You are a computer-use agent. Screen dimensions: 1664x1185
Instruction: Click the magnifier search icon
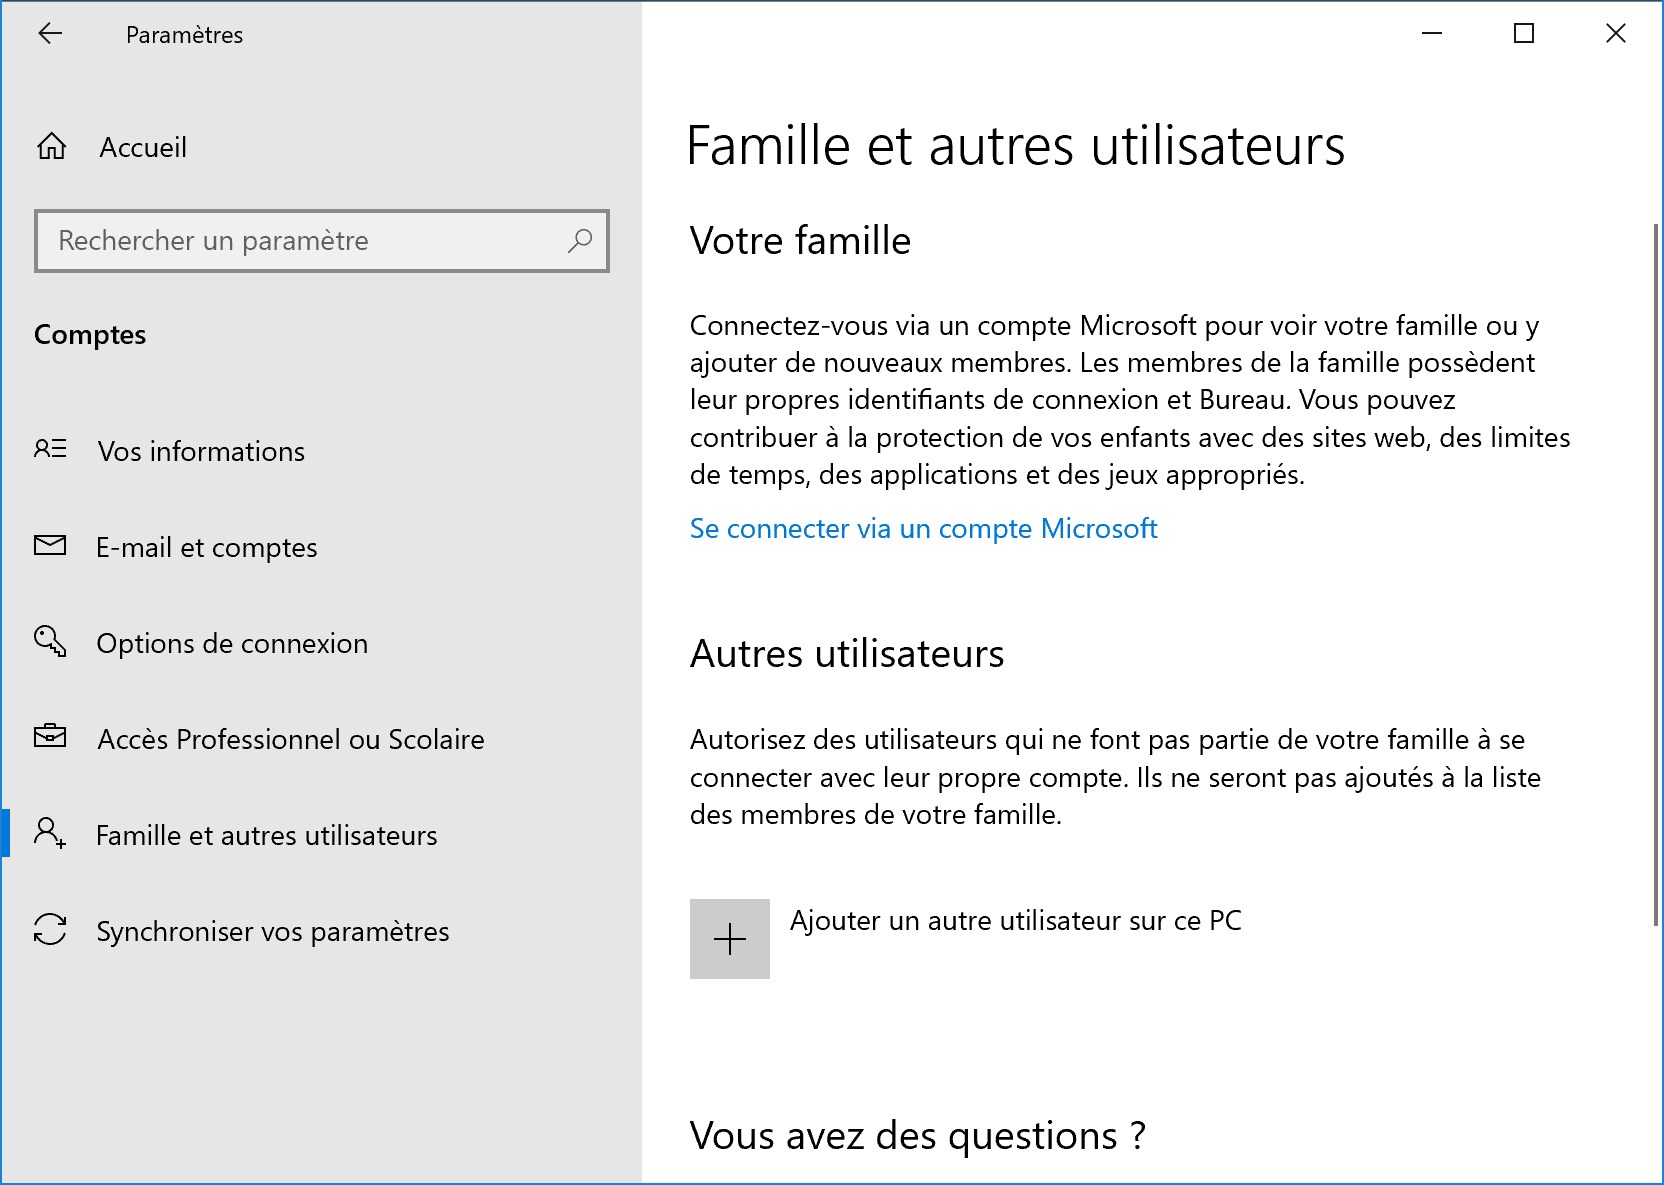tap(580, 240)
